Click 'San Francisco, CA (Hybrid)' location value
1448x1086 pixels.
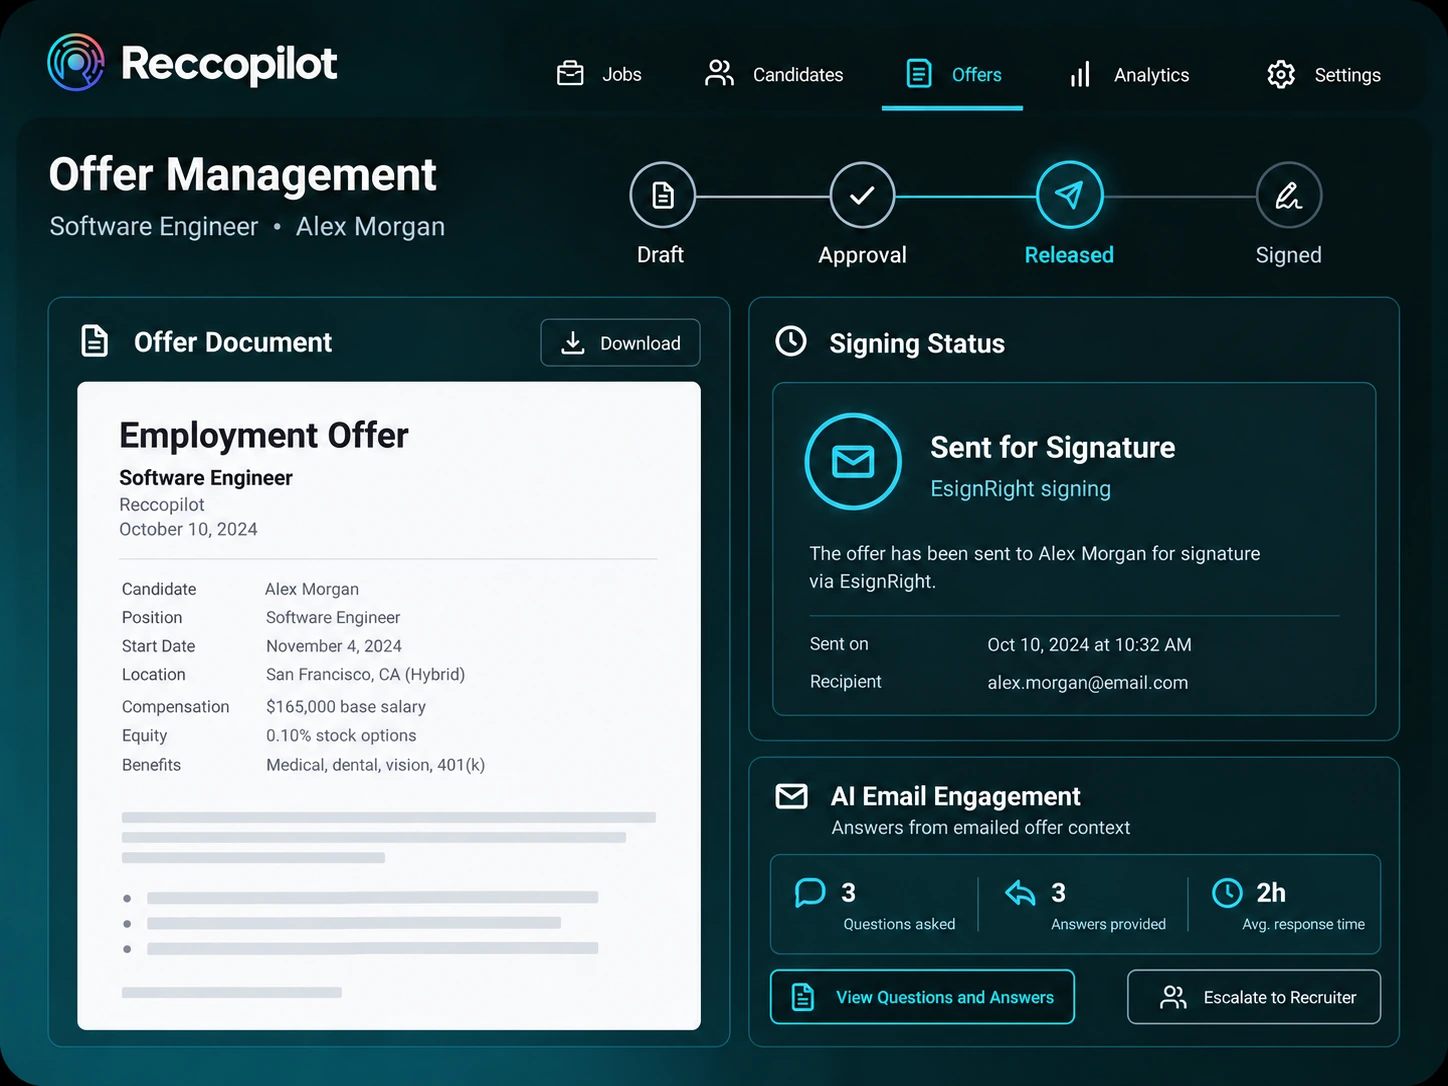pos(365,675)
